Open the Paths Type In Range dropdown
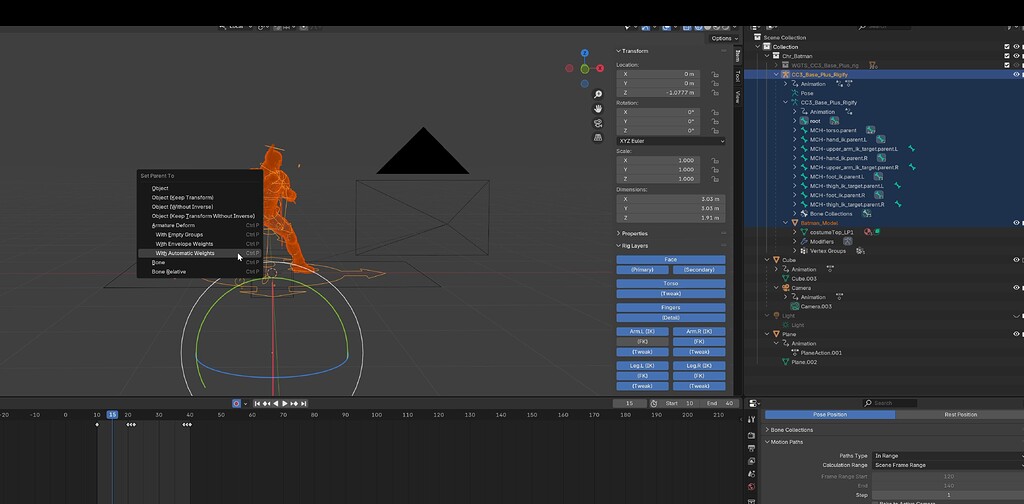 948,456
